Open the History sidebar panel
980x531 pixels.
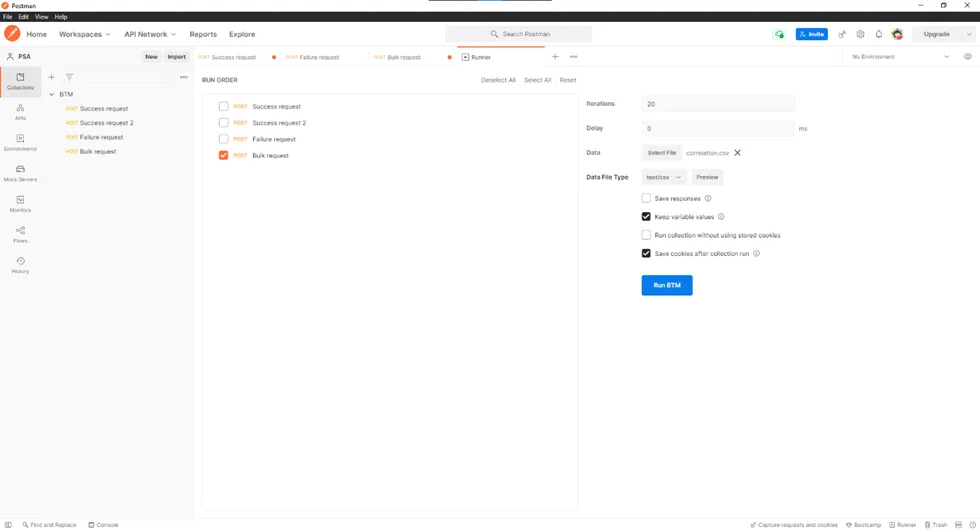coord(20,265)
